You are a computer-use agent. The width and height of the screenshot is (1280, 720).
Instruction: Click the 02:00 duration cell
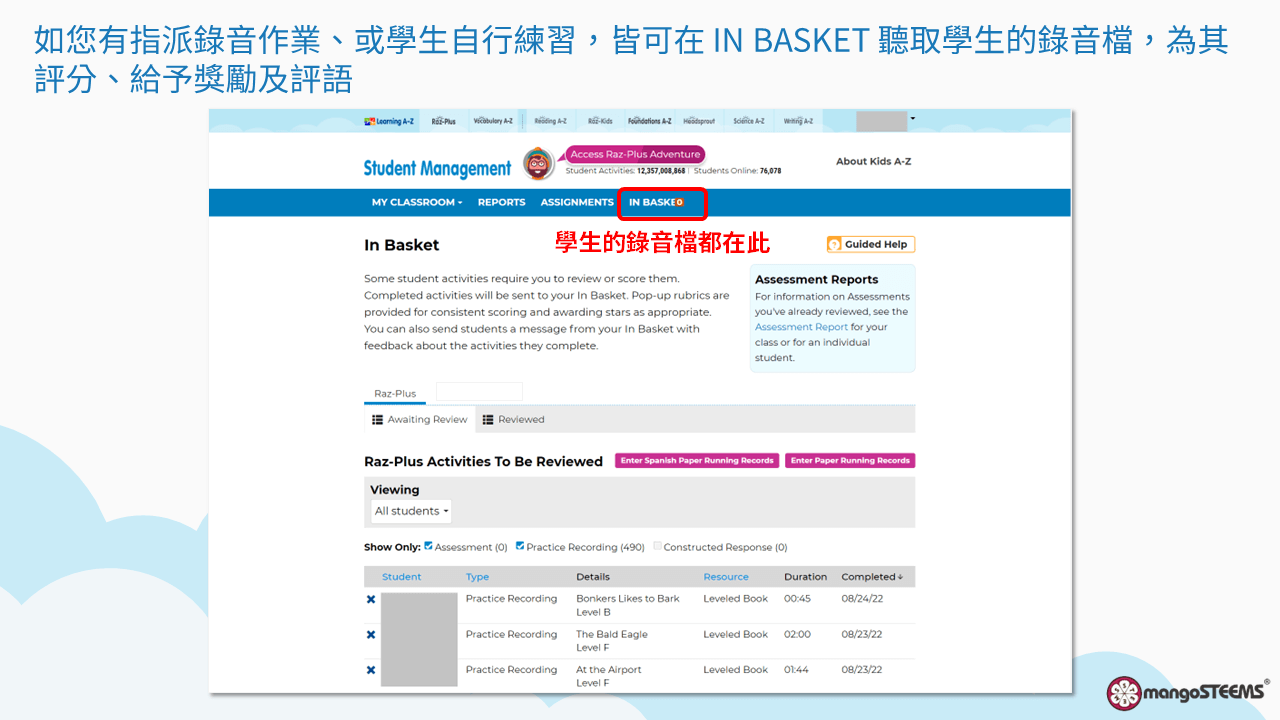[x=797, y=634]
